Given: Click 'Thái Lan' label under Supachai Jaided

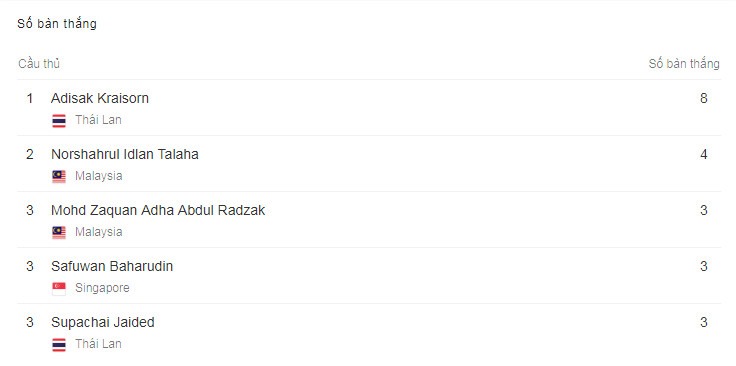Looking at the screenshot, I should [x=99, y=344].
